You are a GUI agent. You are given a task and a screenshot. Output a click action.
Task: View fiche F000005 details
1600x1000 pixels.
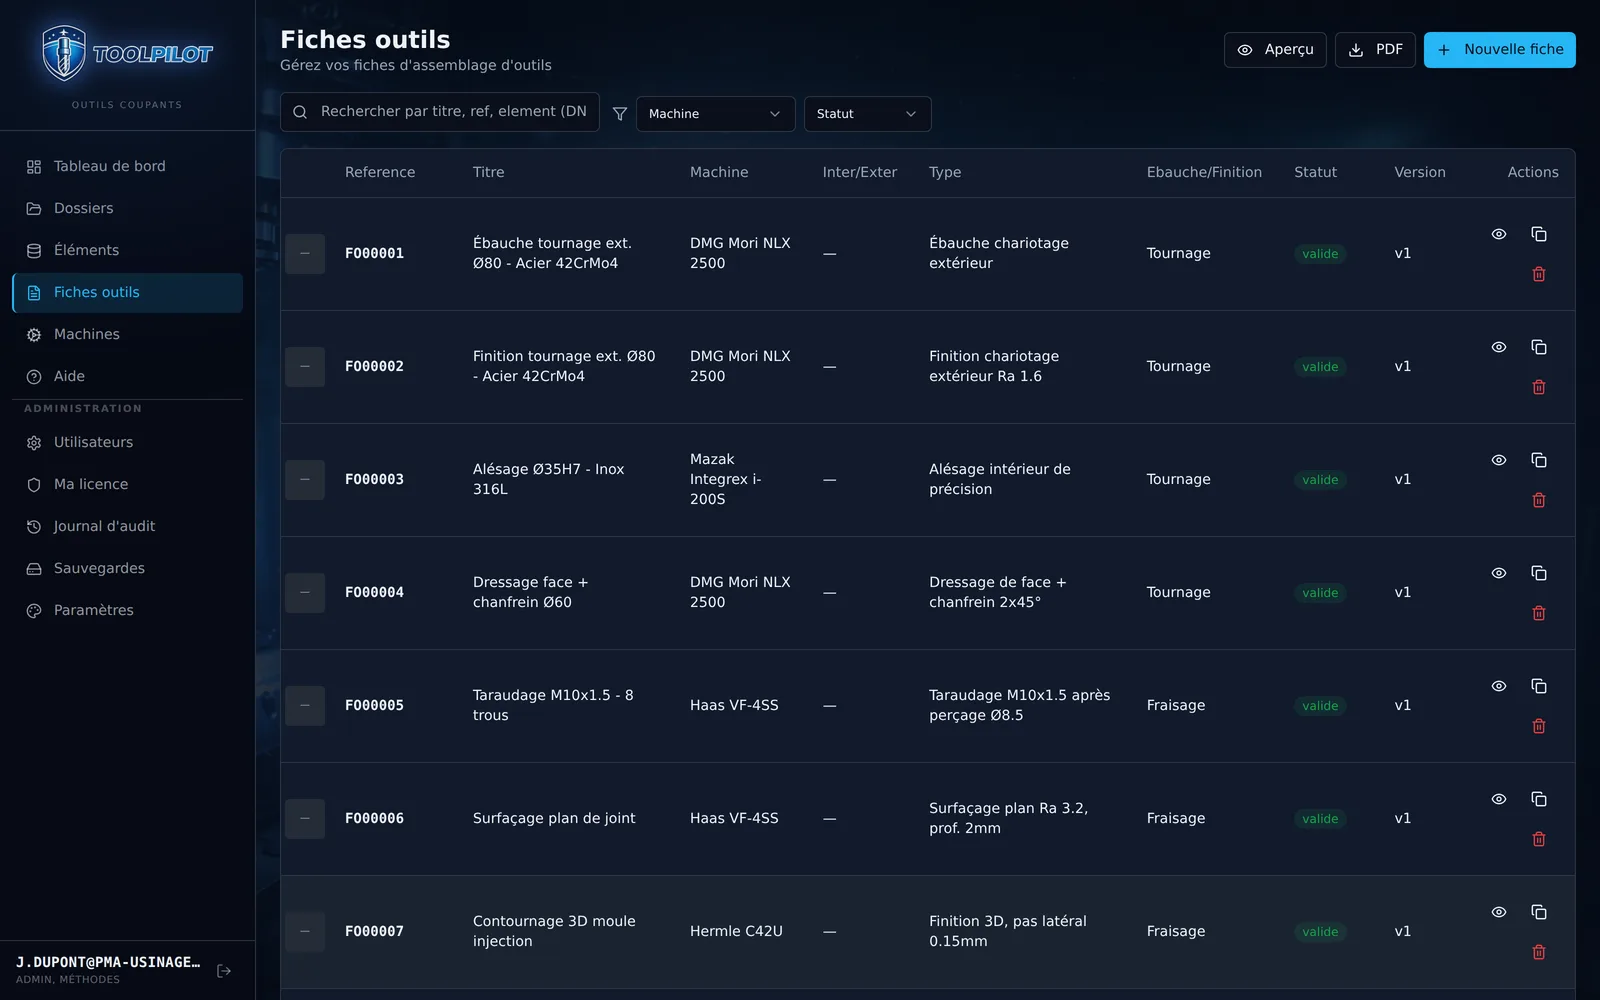pos(1499,686)
